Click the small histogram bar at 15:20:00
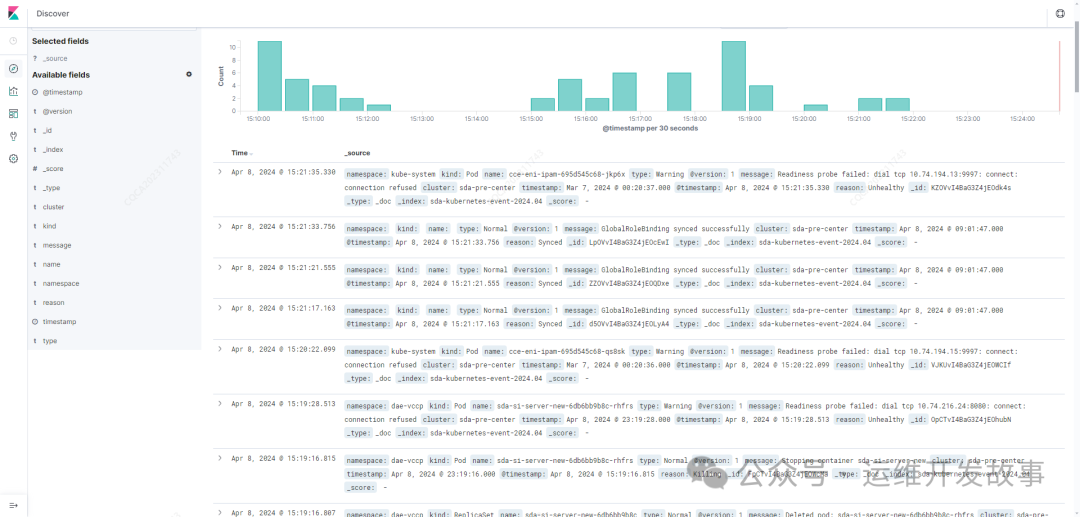Image resolution: width=1080 pixels, height=517 pixels. click(816, 107)
